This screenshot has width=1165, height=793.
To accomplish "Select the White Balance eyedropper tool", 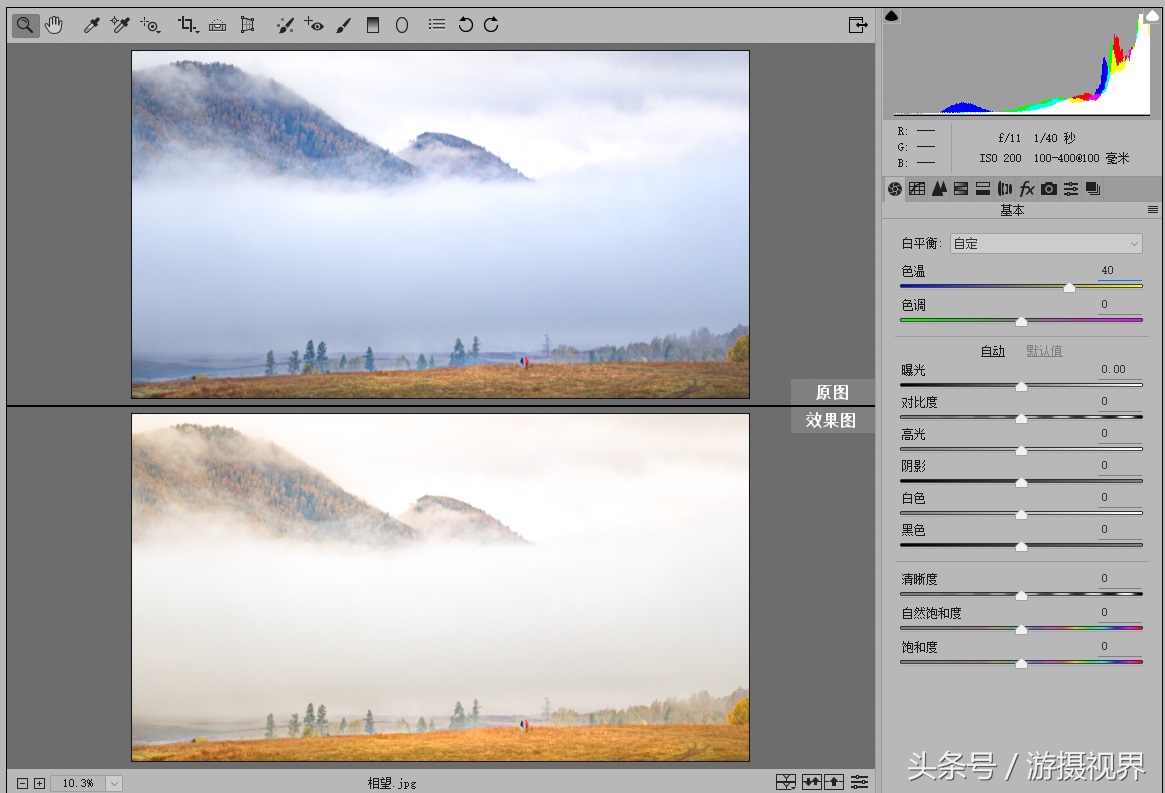I will coord(92,25).
